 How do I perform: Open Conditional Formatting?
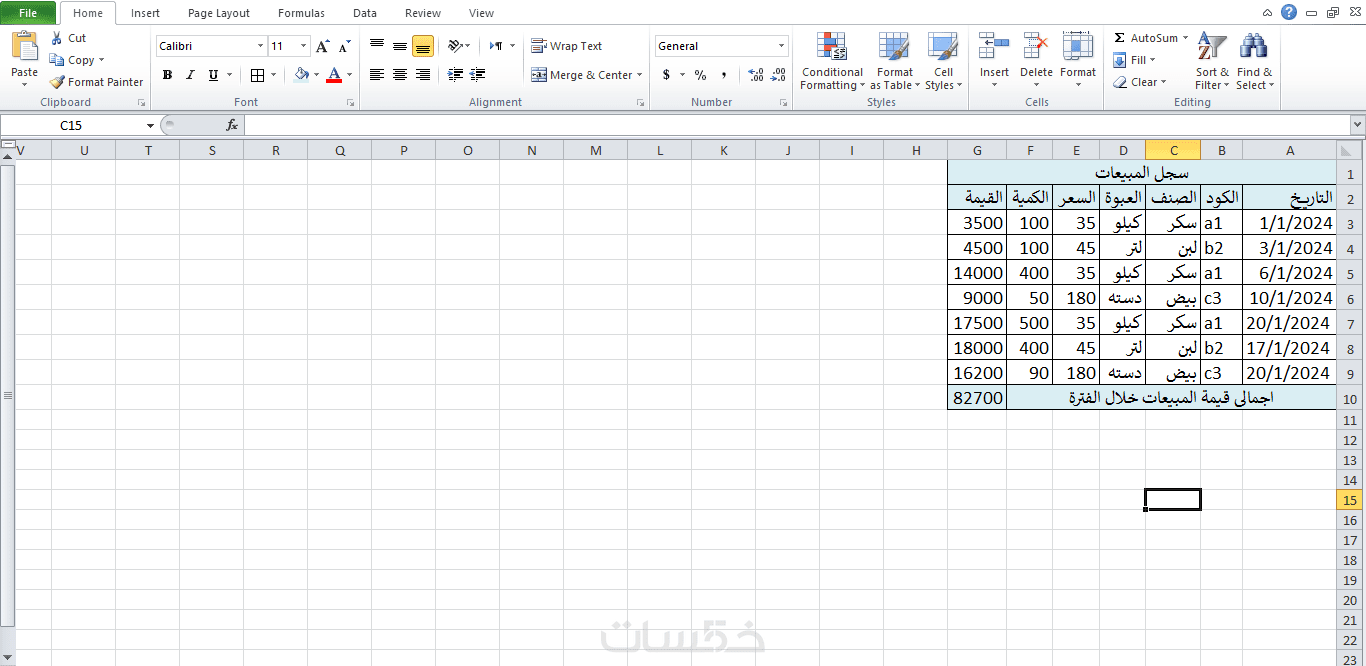(832, 61)
